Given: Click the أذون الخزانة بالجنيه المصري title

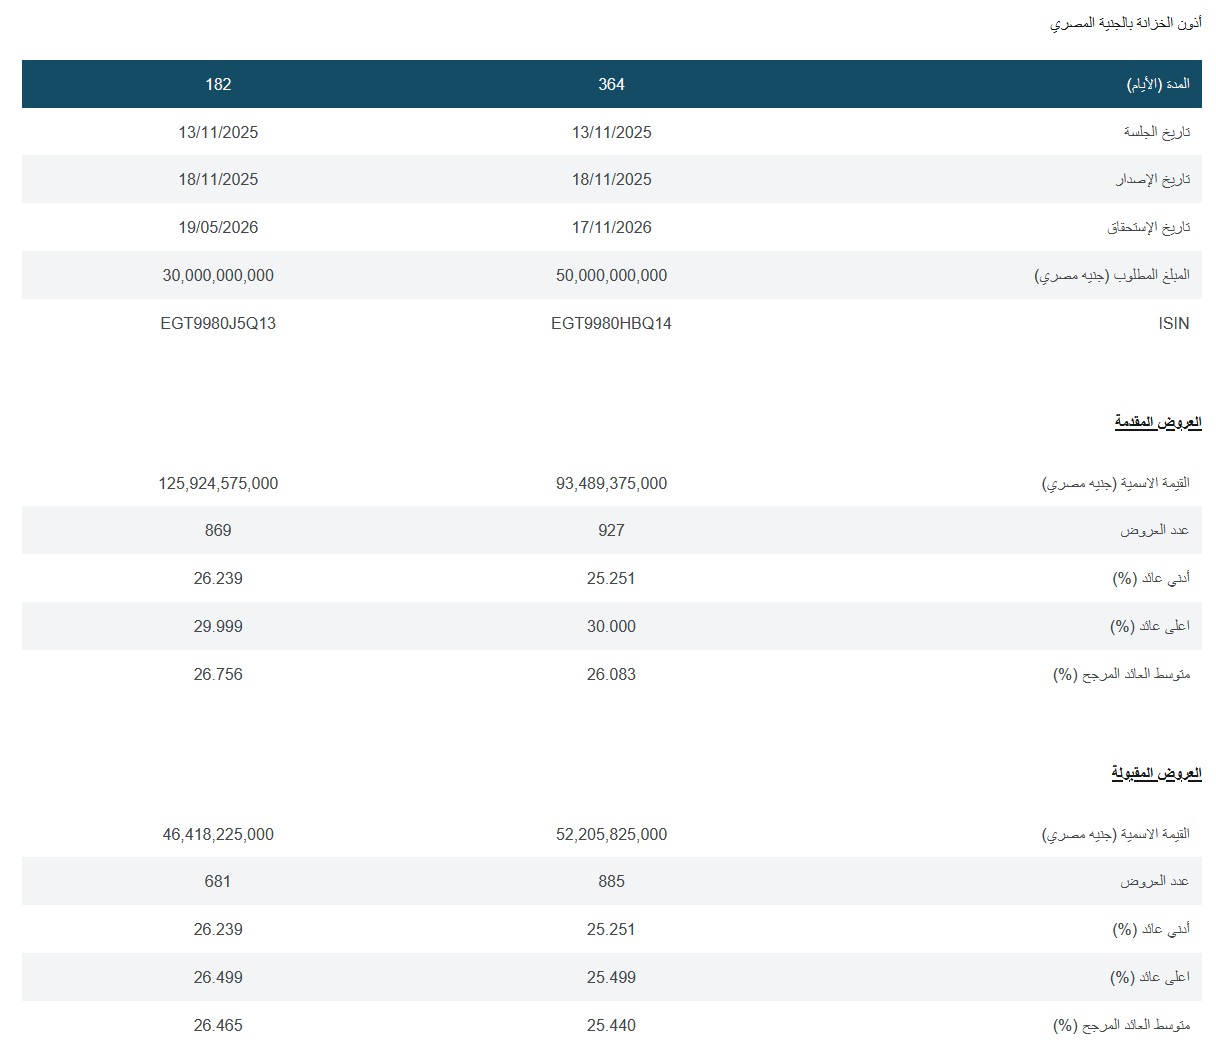Looking at the screenshot, I should pos(1125,22).
